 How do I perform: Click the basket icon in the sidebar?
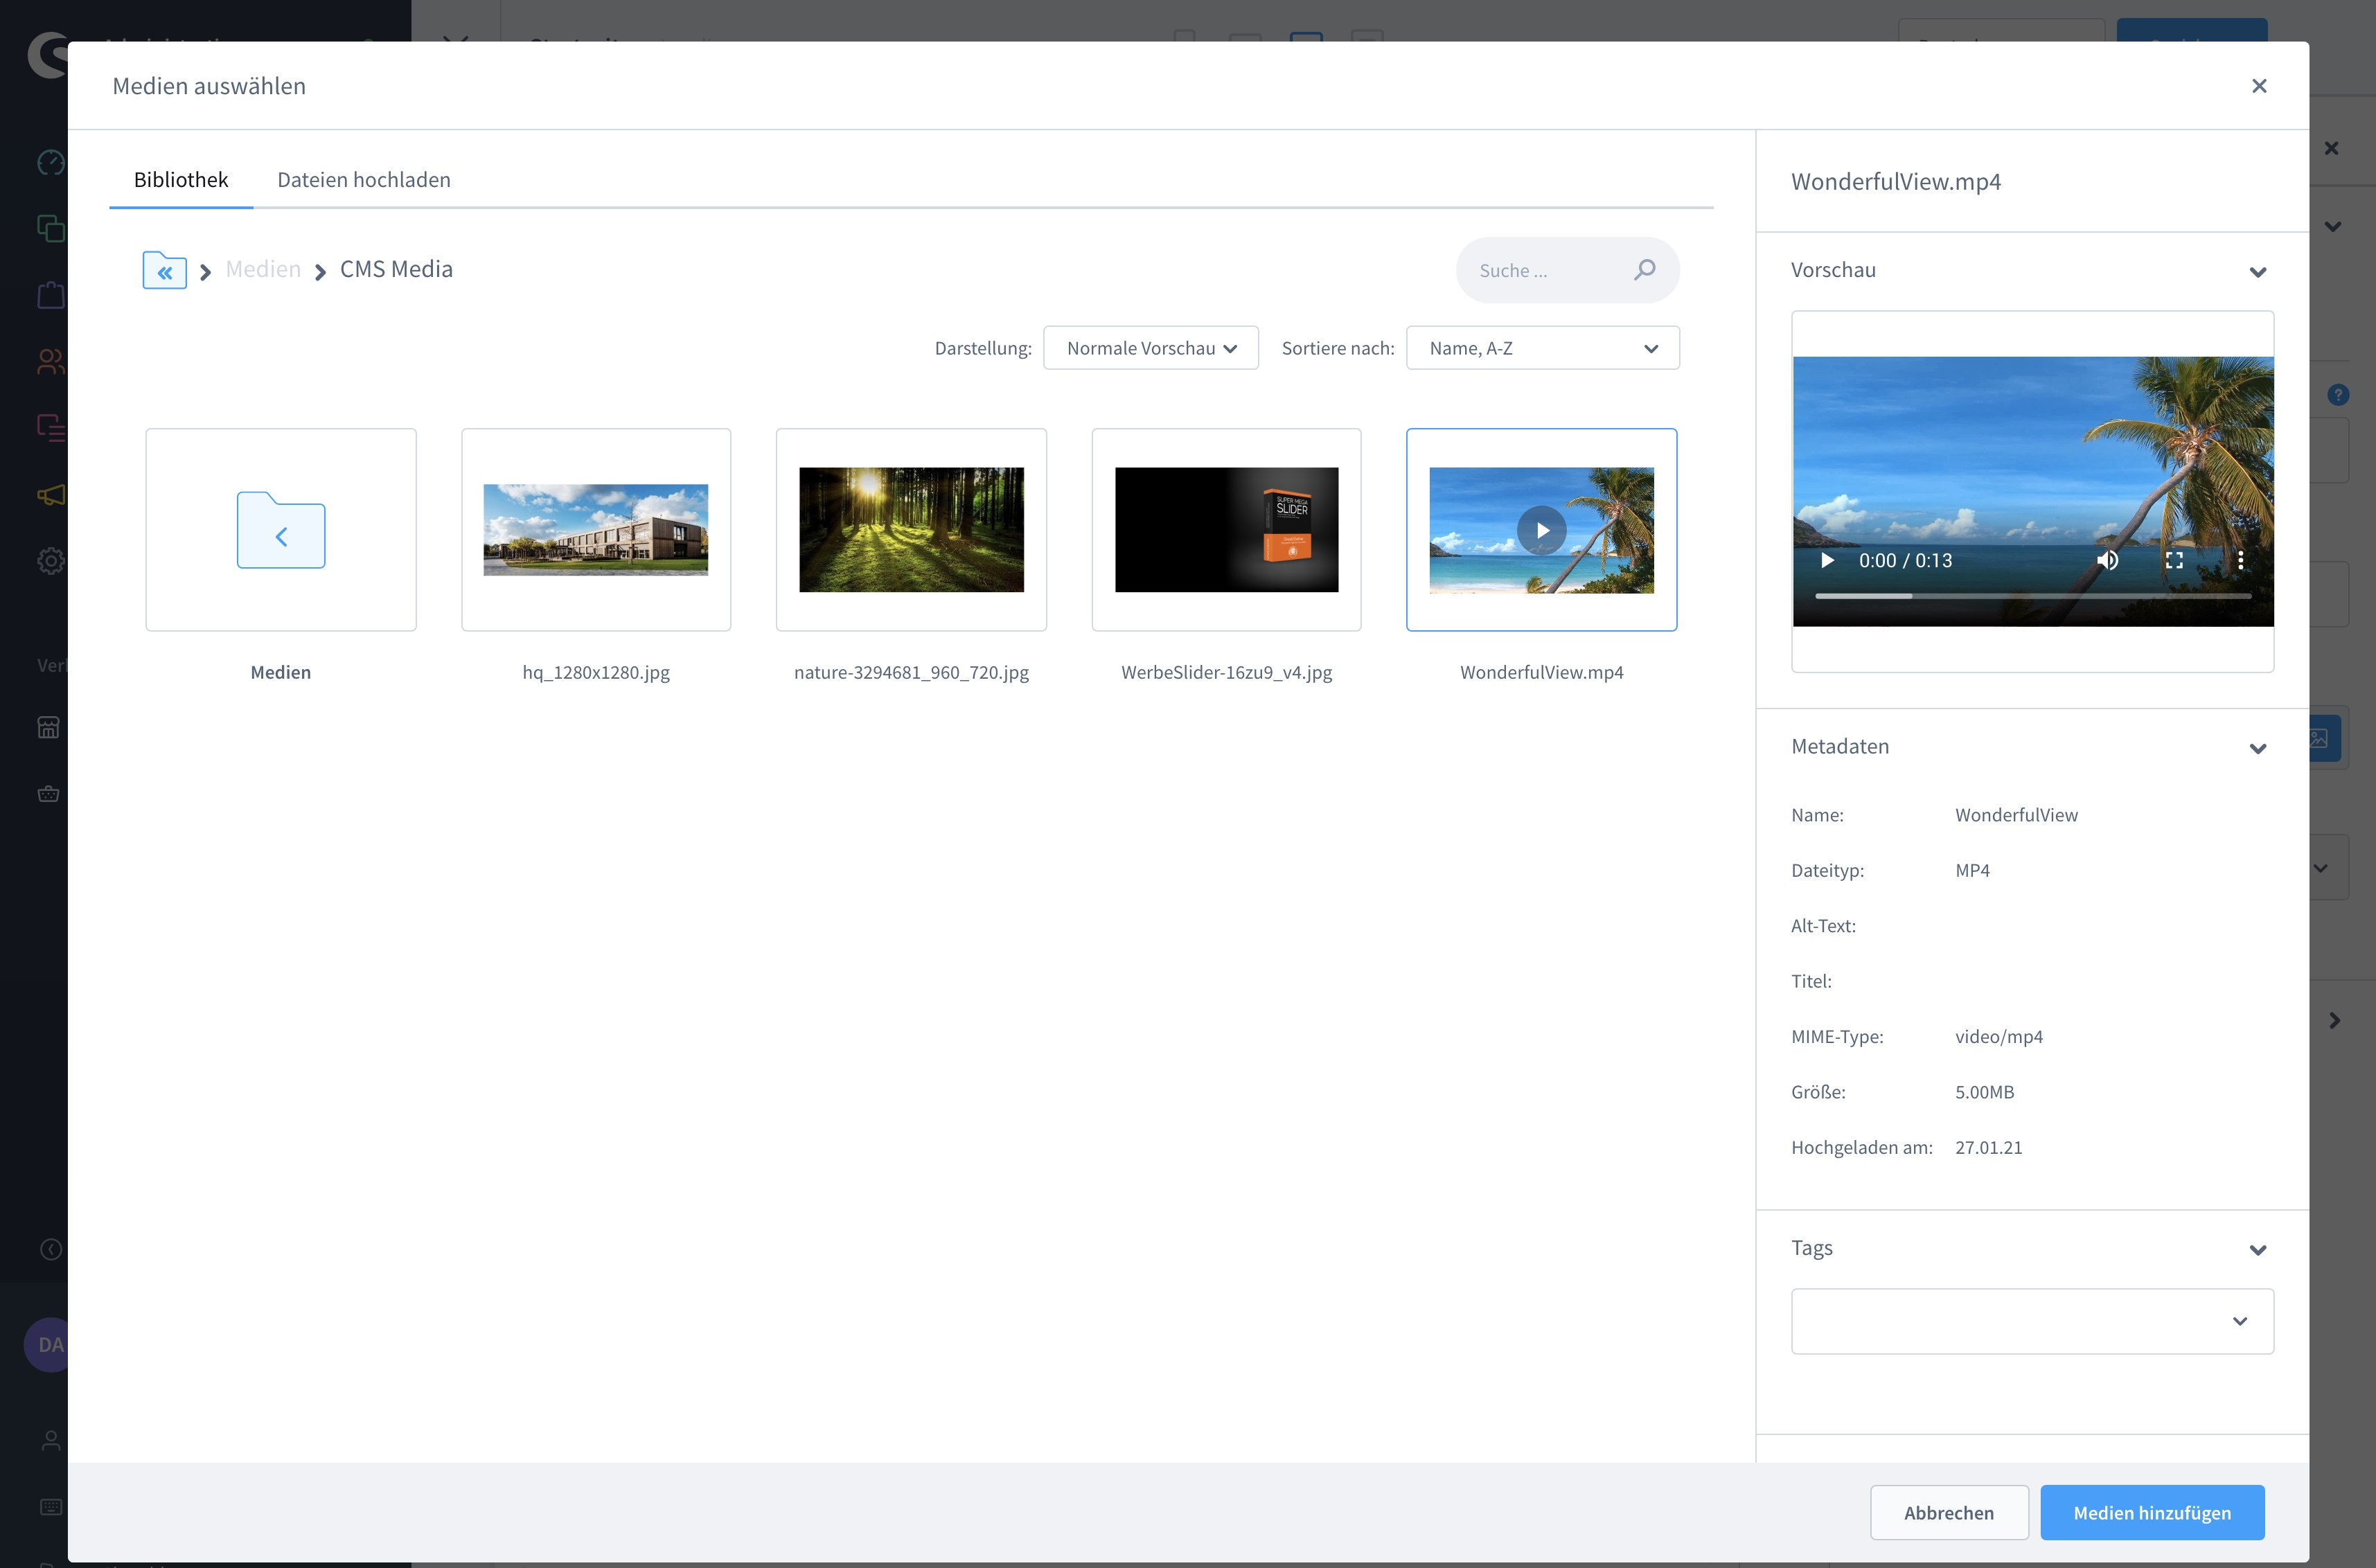pos(48,794)
